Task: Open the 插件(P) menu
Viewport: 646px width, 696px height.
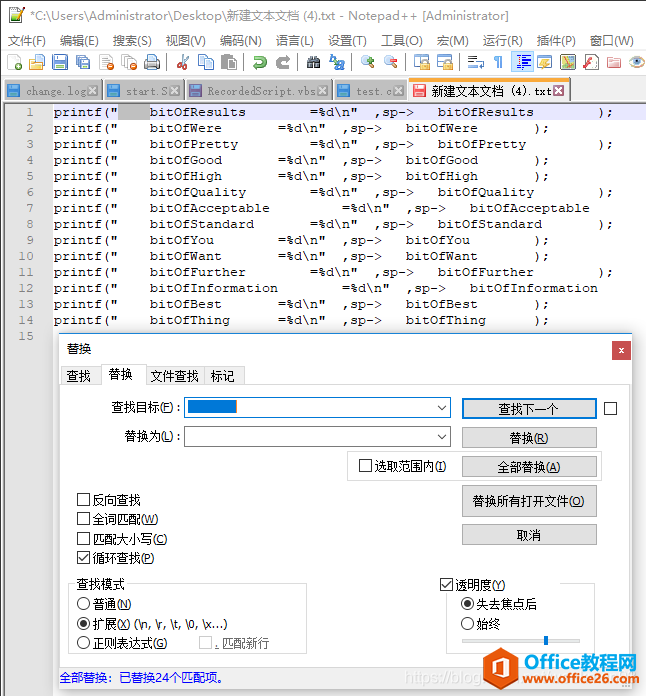Action: (556, 41)
